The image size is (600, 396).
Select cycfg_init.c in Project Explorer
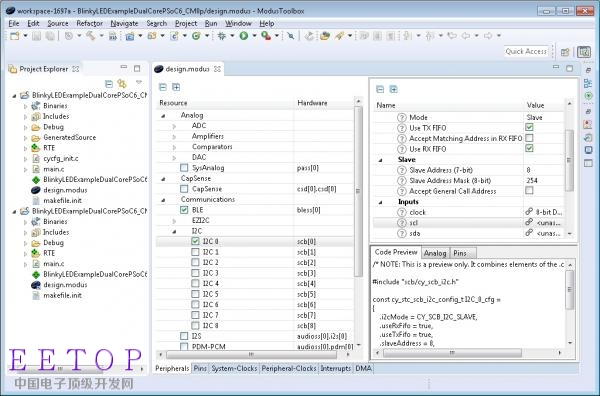[x=61, y=158]
